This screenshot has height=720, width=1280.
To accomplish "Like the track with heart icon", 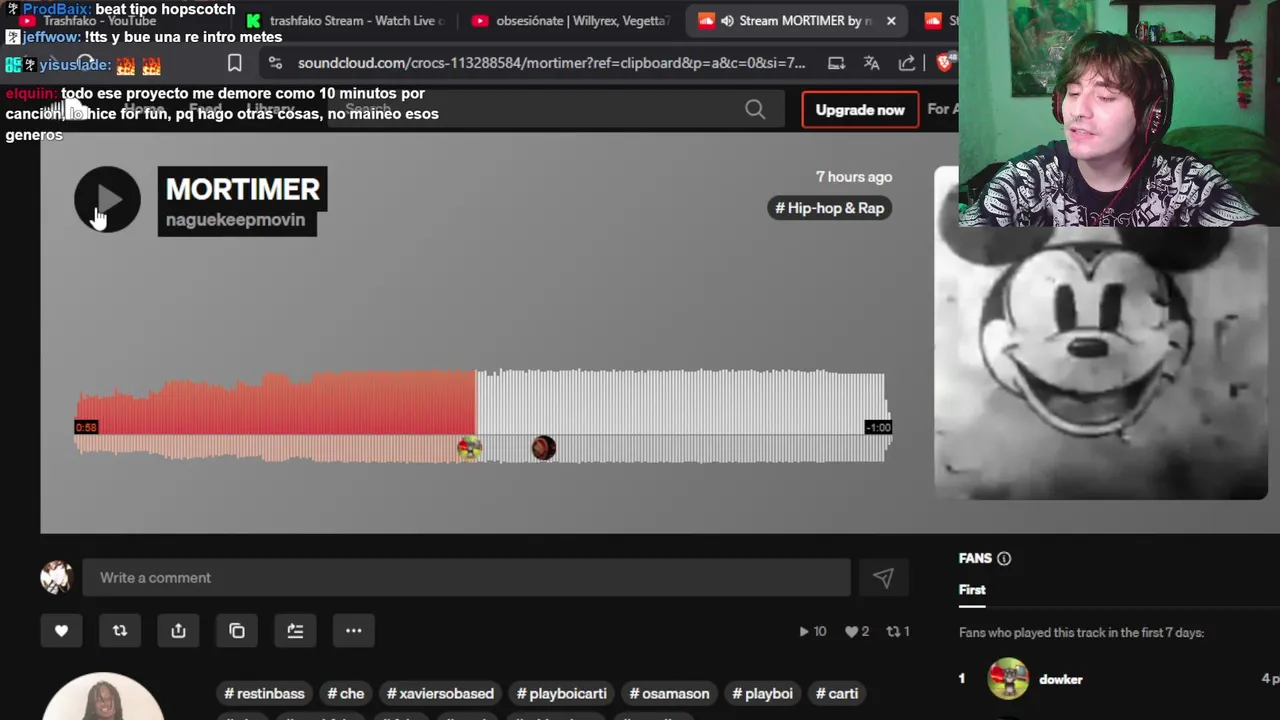I will click(61, 630).
